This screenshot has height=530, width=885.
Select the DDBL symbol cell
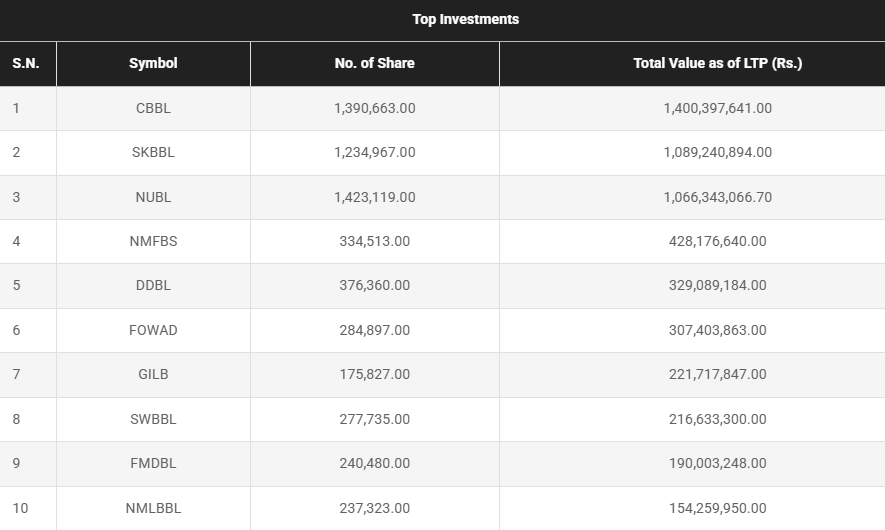point(153,285)
